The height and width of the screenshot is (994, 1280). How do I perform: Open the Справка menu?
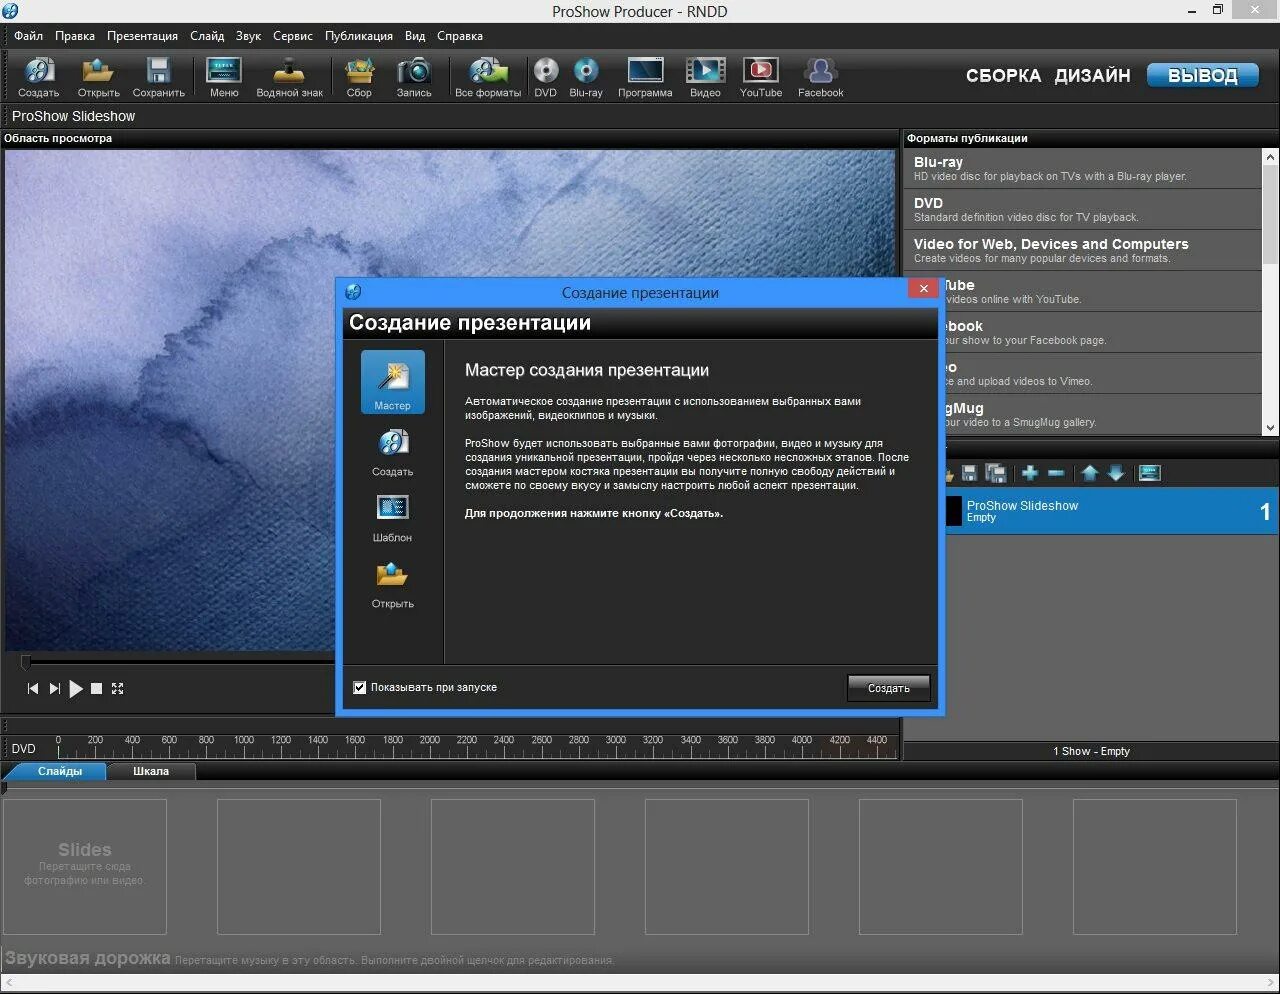pos(460,36)
